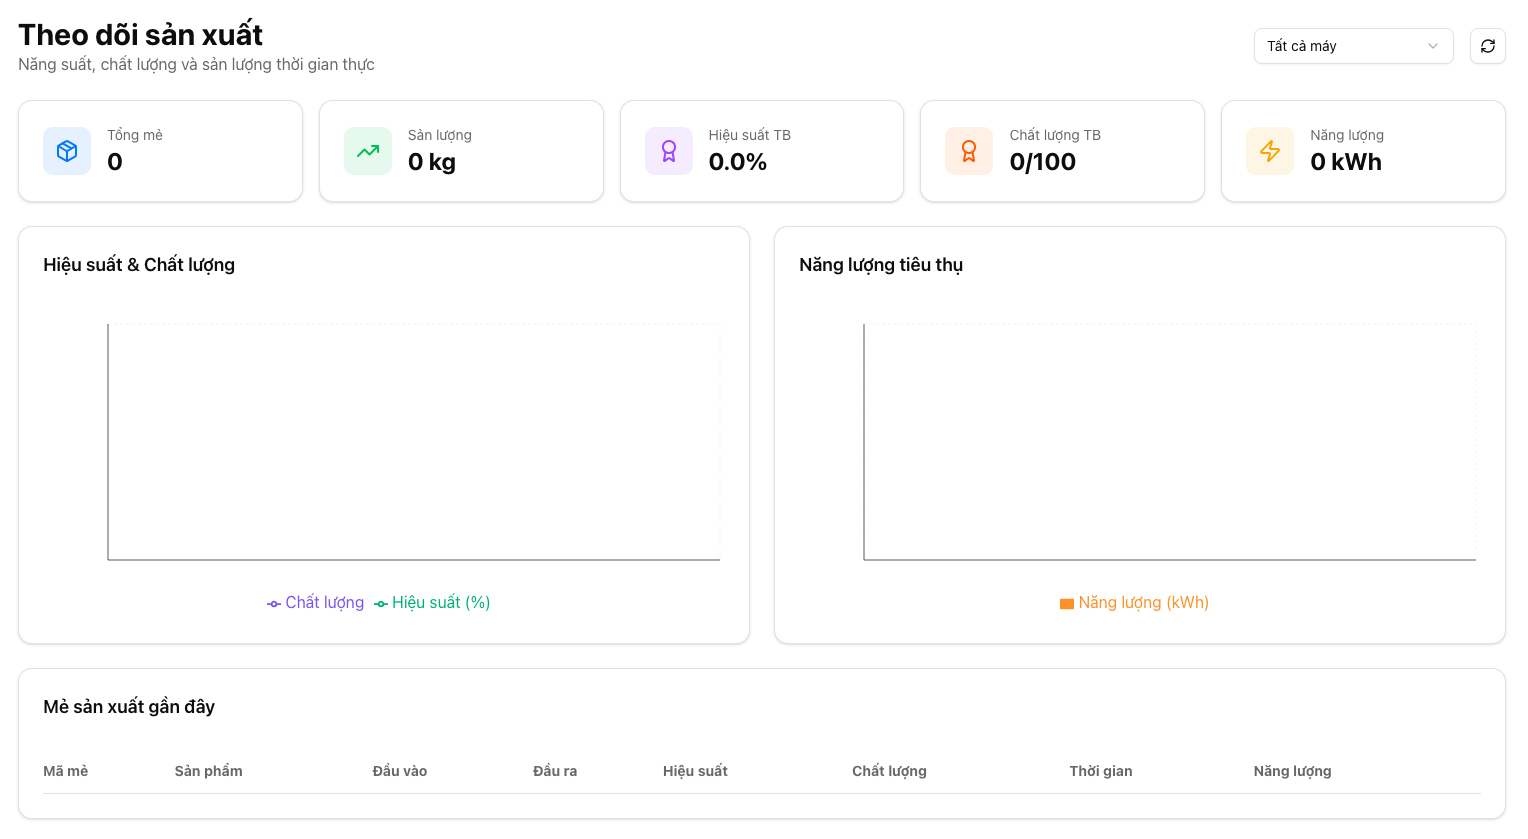
Task: Click the Sản phẩm column header
Action: pos(208,771)
